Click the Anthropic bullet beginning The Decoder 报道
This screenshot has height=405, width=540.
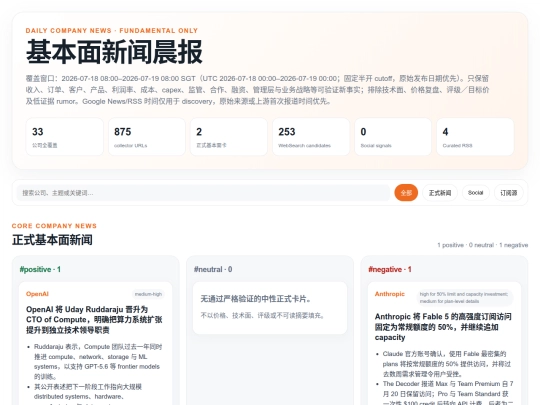(448, 393)
